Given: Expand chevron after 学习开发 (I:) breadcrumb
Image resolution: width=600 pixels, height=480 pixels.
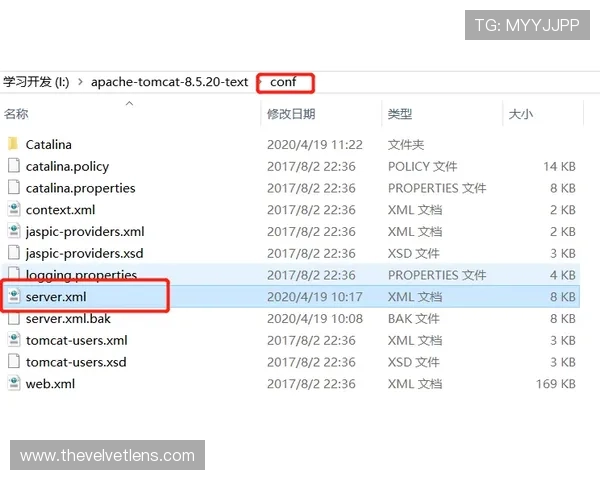Looking at the screenshot, I should [80, 82].
